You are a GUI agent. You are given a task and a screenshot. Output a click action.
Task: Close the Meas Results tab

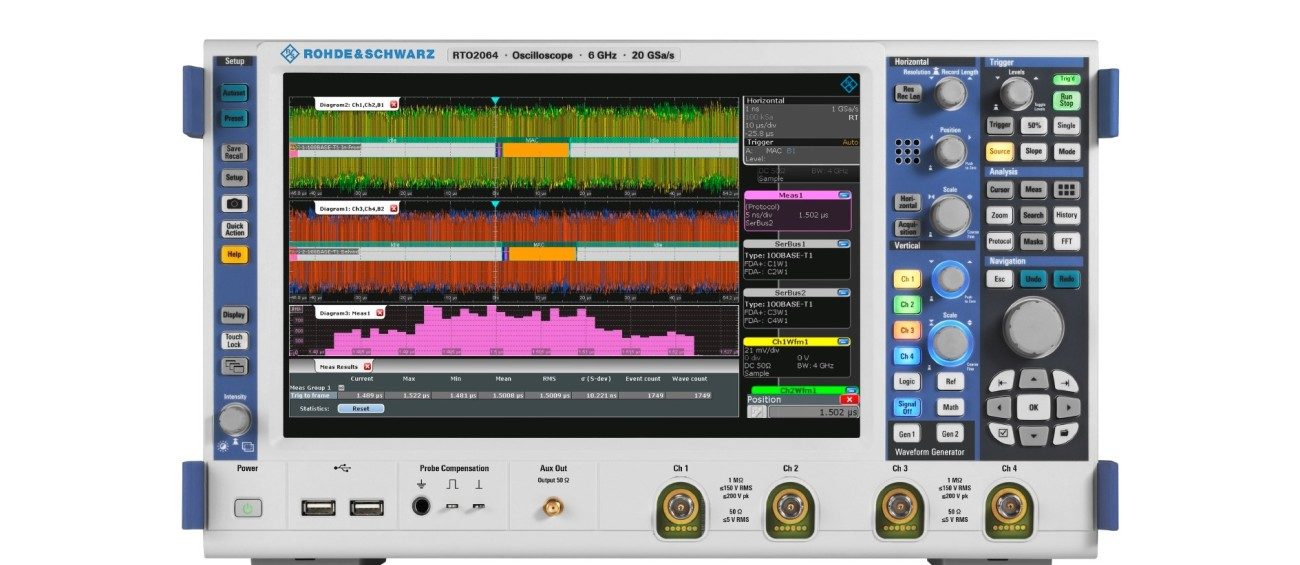click(x=367, y=367)
